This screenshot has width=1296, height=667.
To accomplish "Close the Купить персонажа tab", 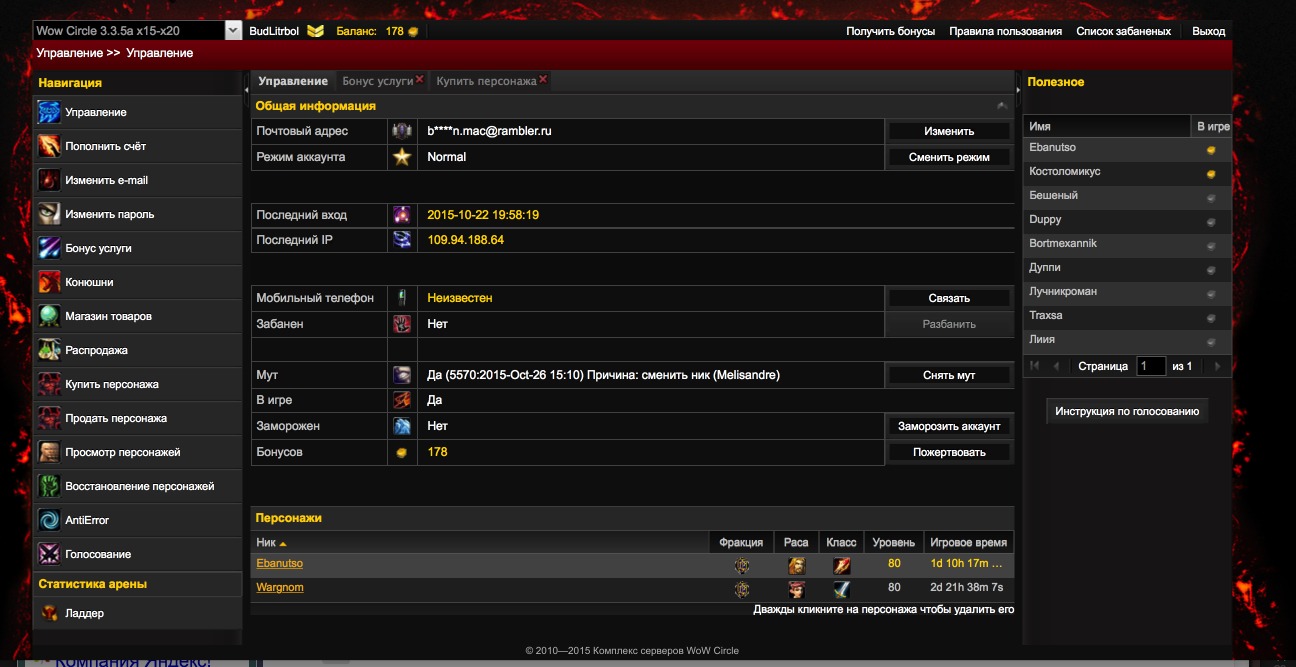I will click(x=543, y=79).
